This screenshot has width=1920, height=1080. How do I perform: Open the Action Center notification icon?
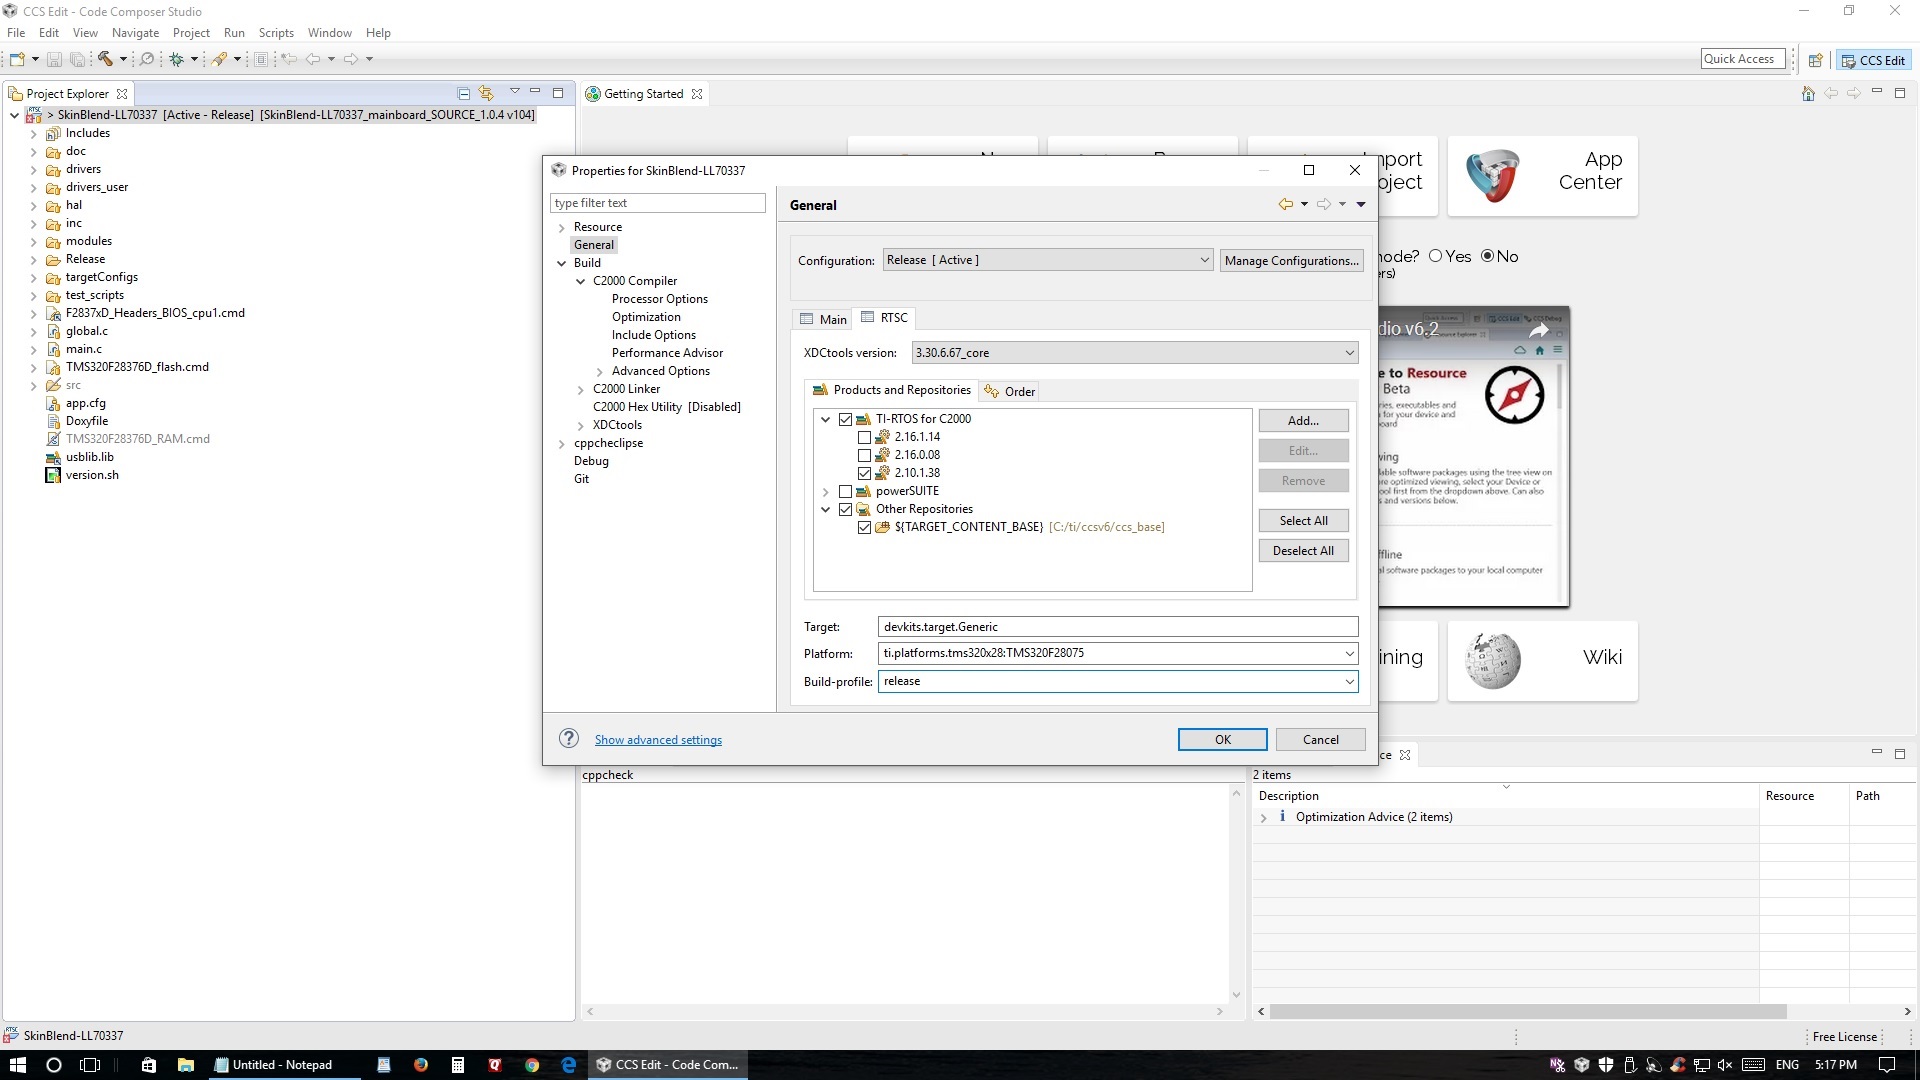(x=1887, y=1065)
